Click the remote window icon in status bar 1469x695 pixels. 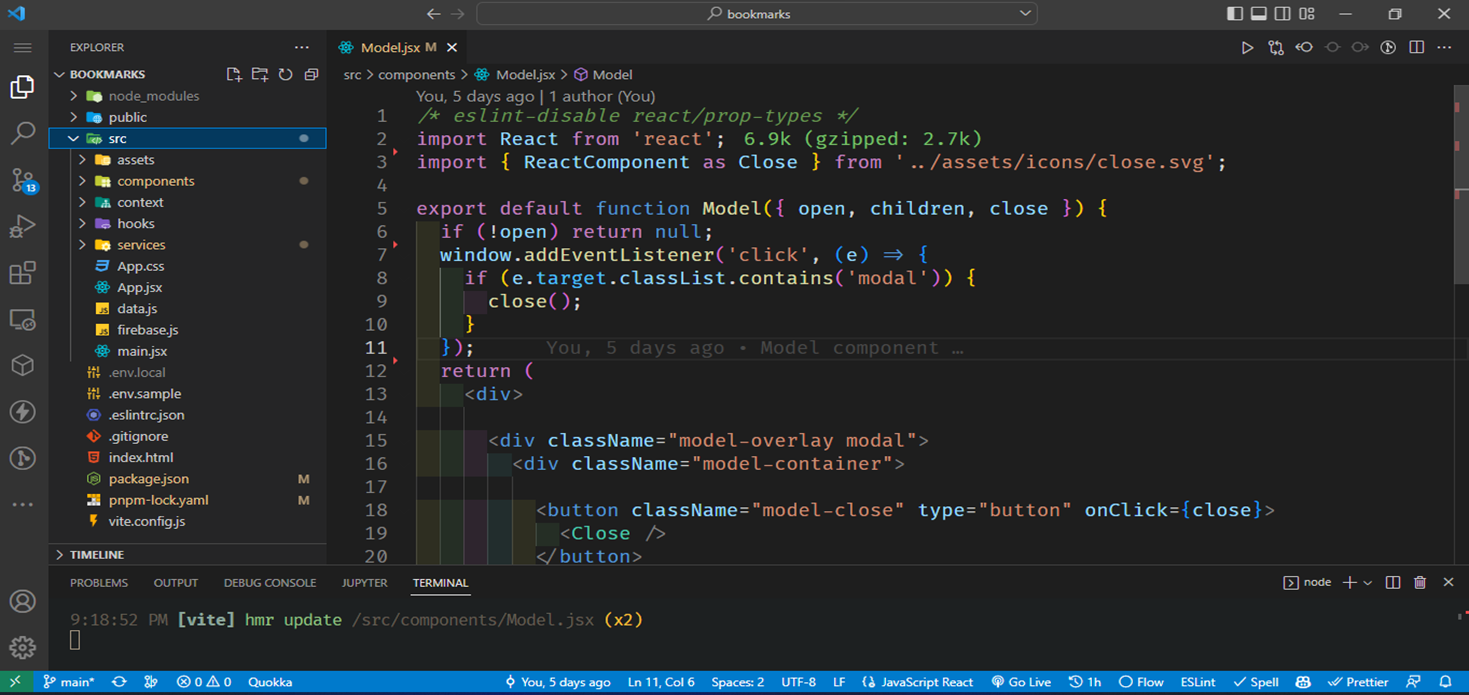tap(15, 682)
